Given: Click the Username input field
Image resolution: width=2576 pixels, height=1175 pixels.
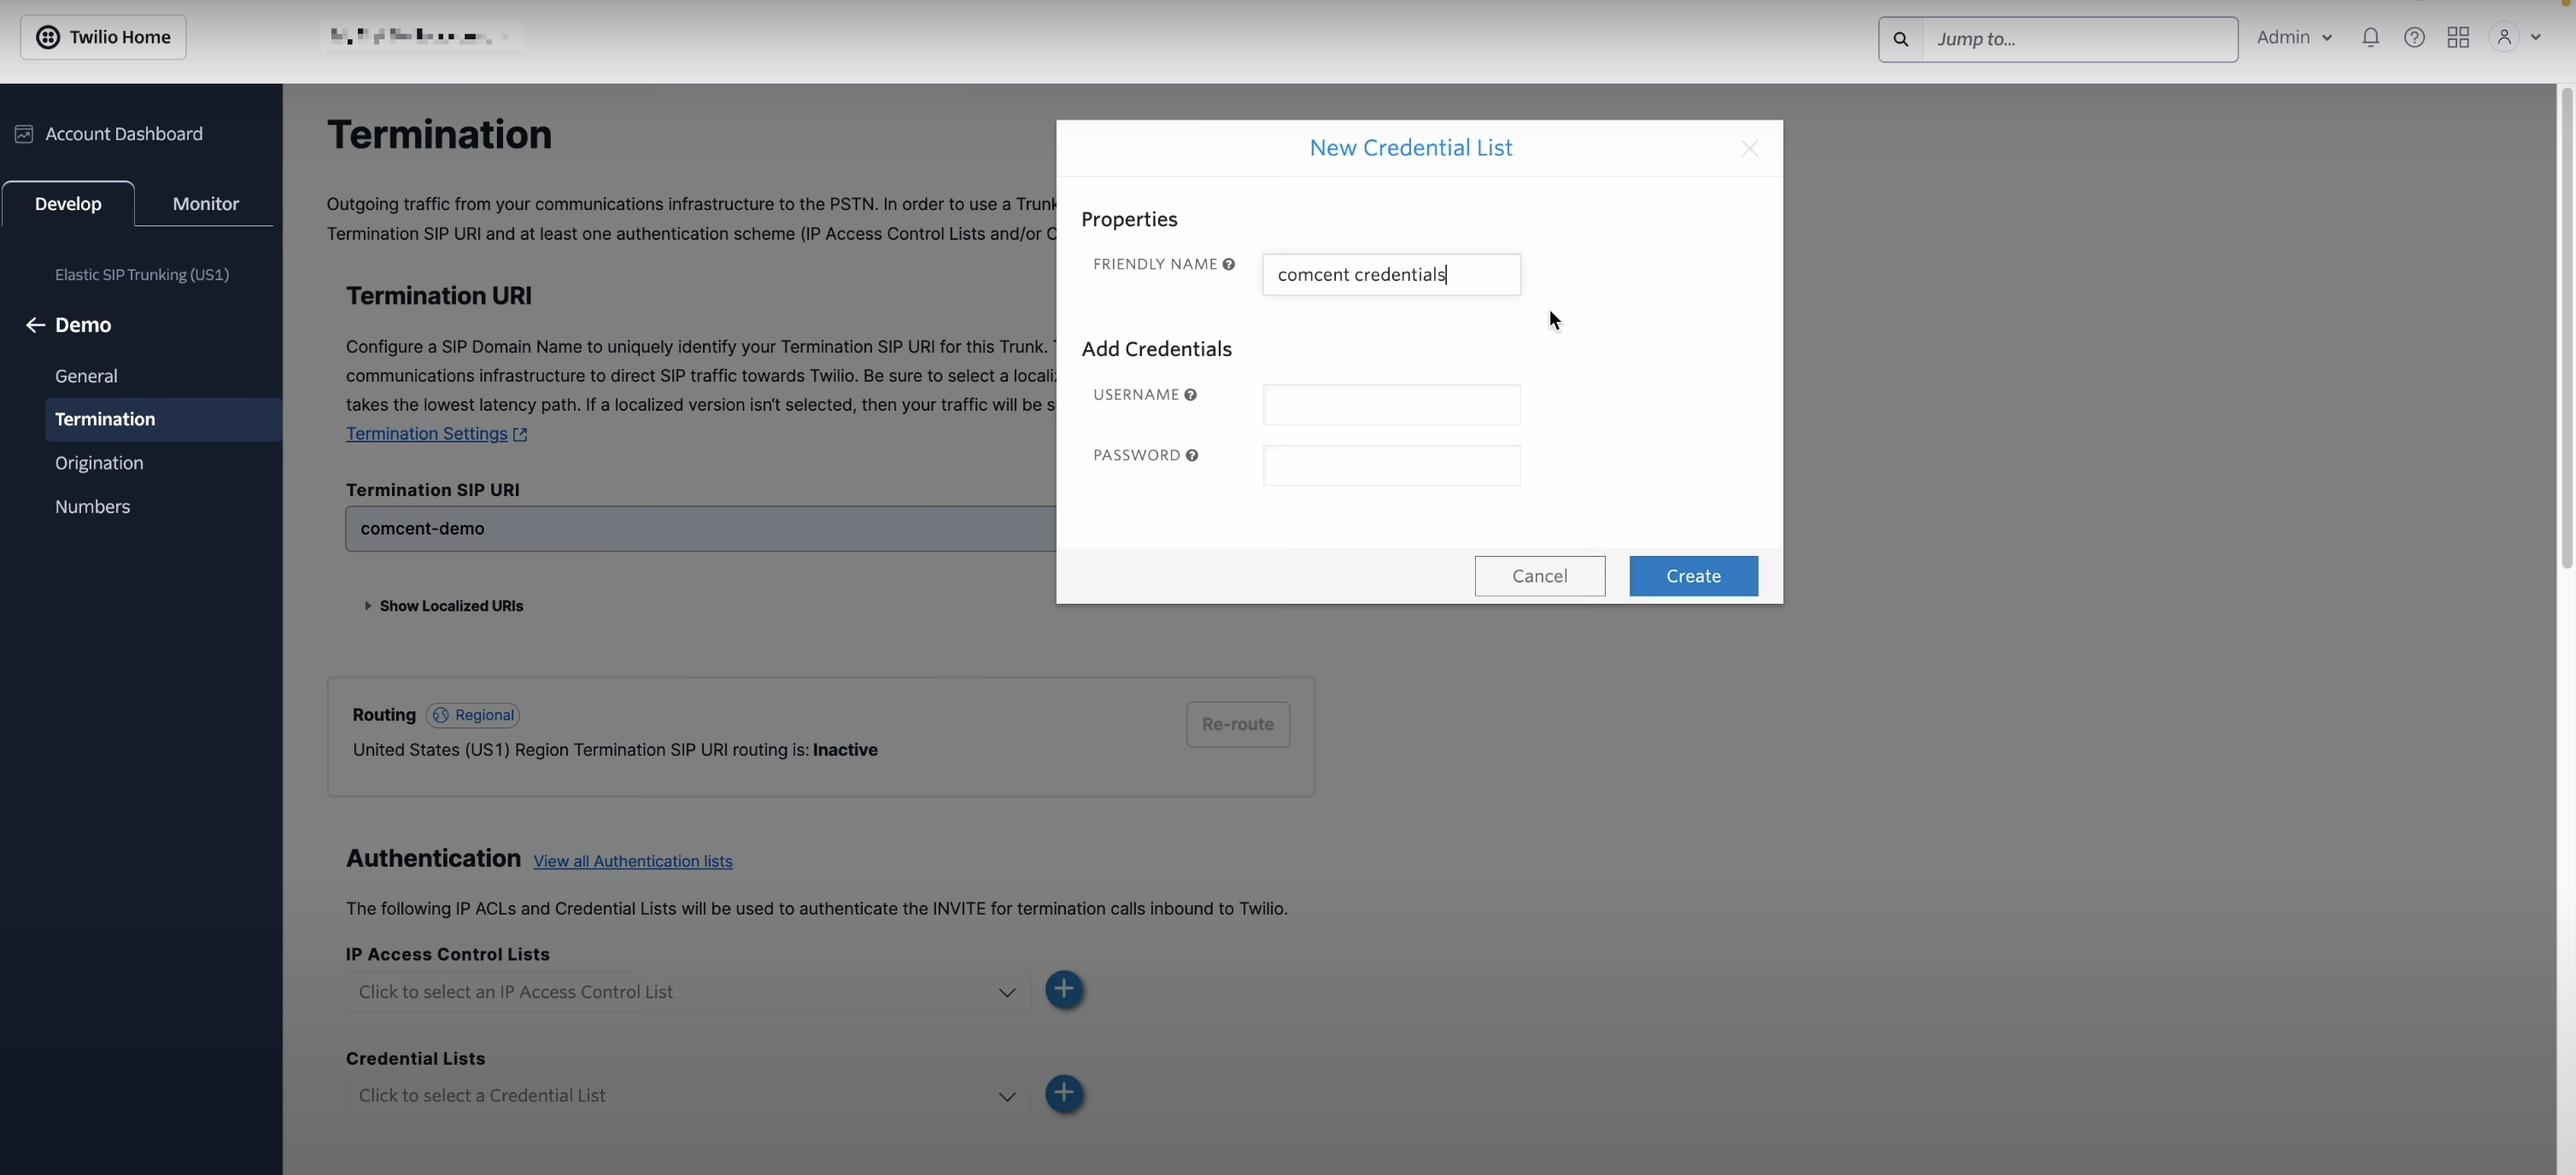Looking at the screenshot, I should 1391,405.
